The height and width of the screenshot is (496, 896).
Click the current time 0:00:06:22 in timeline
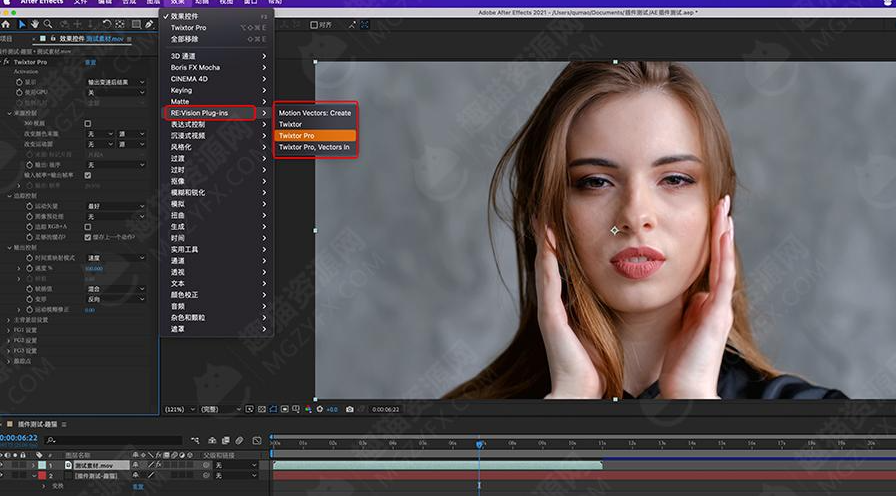(x=19, y=438)
